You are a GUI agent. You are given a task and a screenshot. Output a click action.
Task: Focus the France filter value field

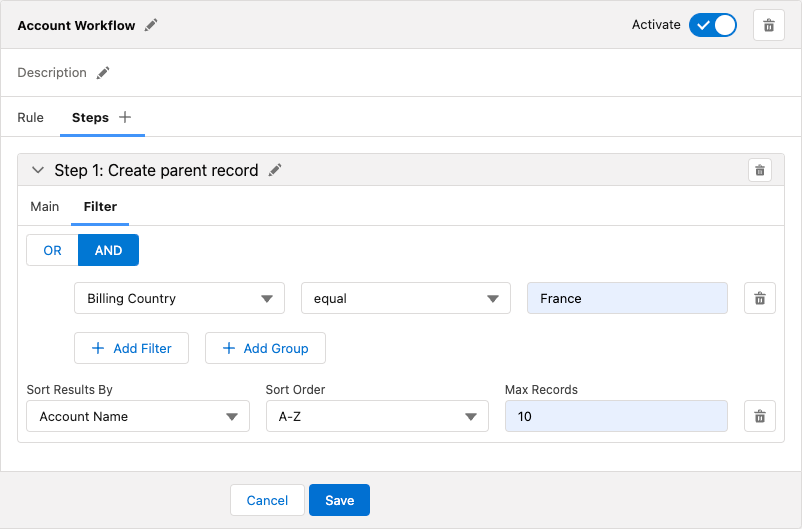[x=628, y=298]
